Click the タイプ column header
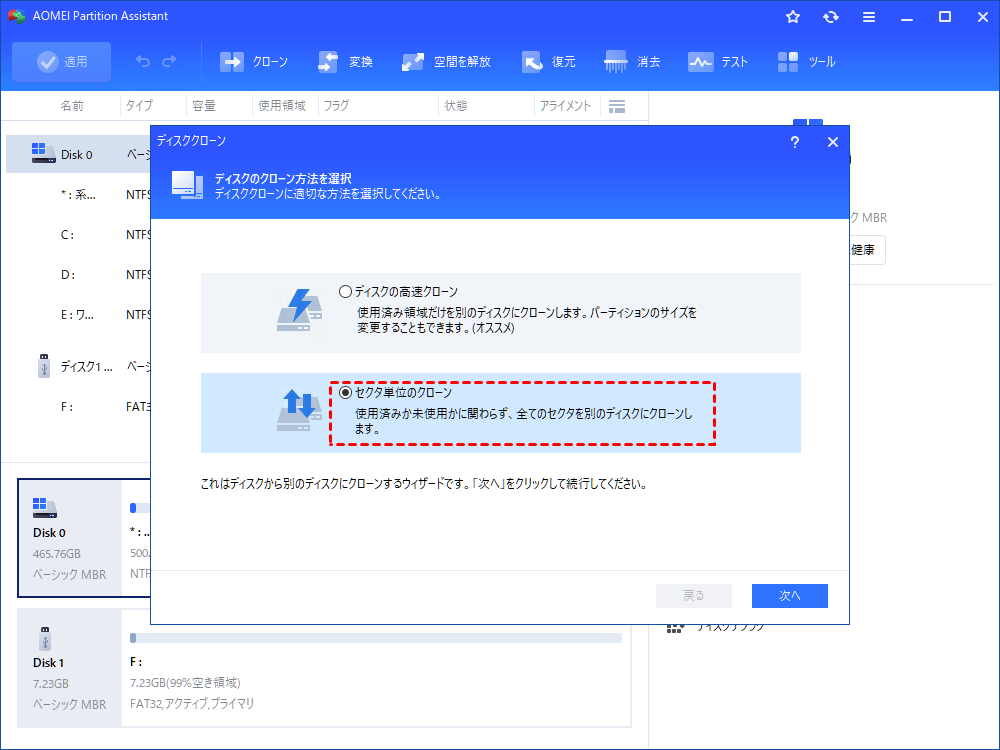The height and width of the screenshot is (750, 1000). point(139,106)
